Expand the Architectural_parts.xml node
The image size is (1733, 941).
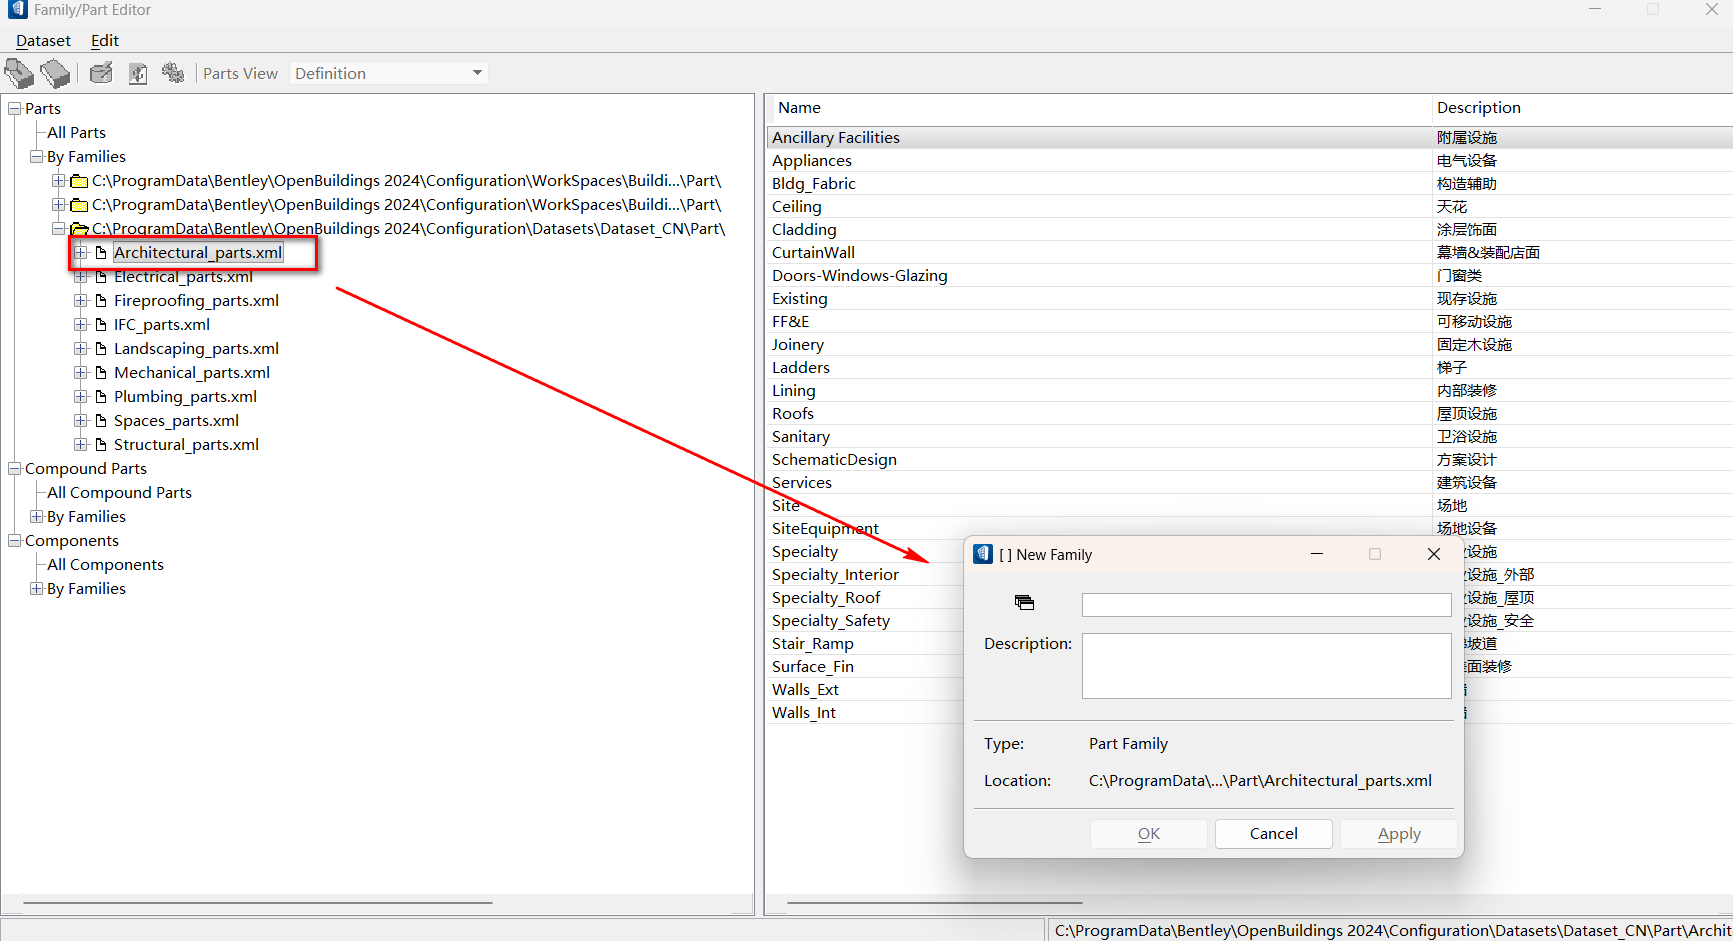(x=81, y=253)
